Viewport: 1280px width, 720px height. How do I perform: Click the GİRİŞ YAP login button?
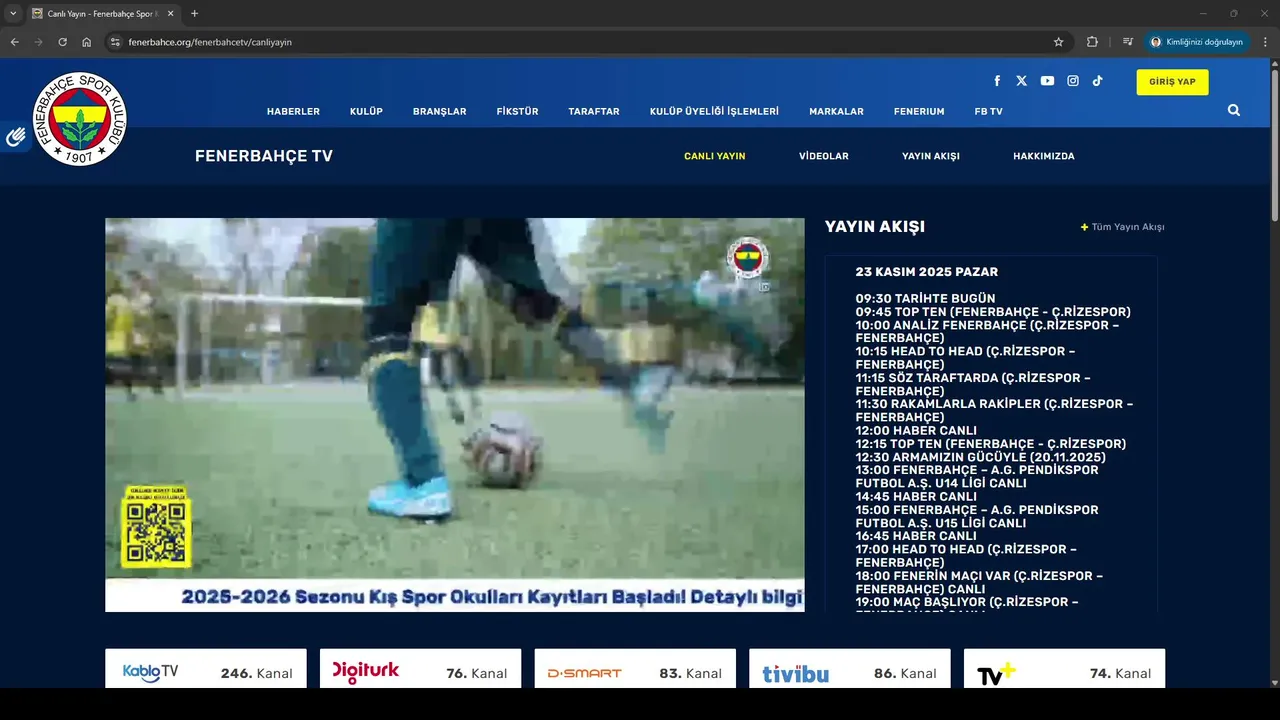pos(1172,82)
